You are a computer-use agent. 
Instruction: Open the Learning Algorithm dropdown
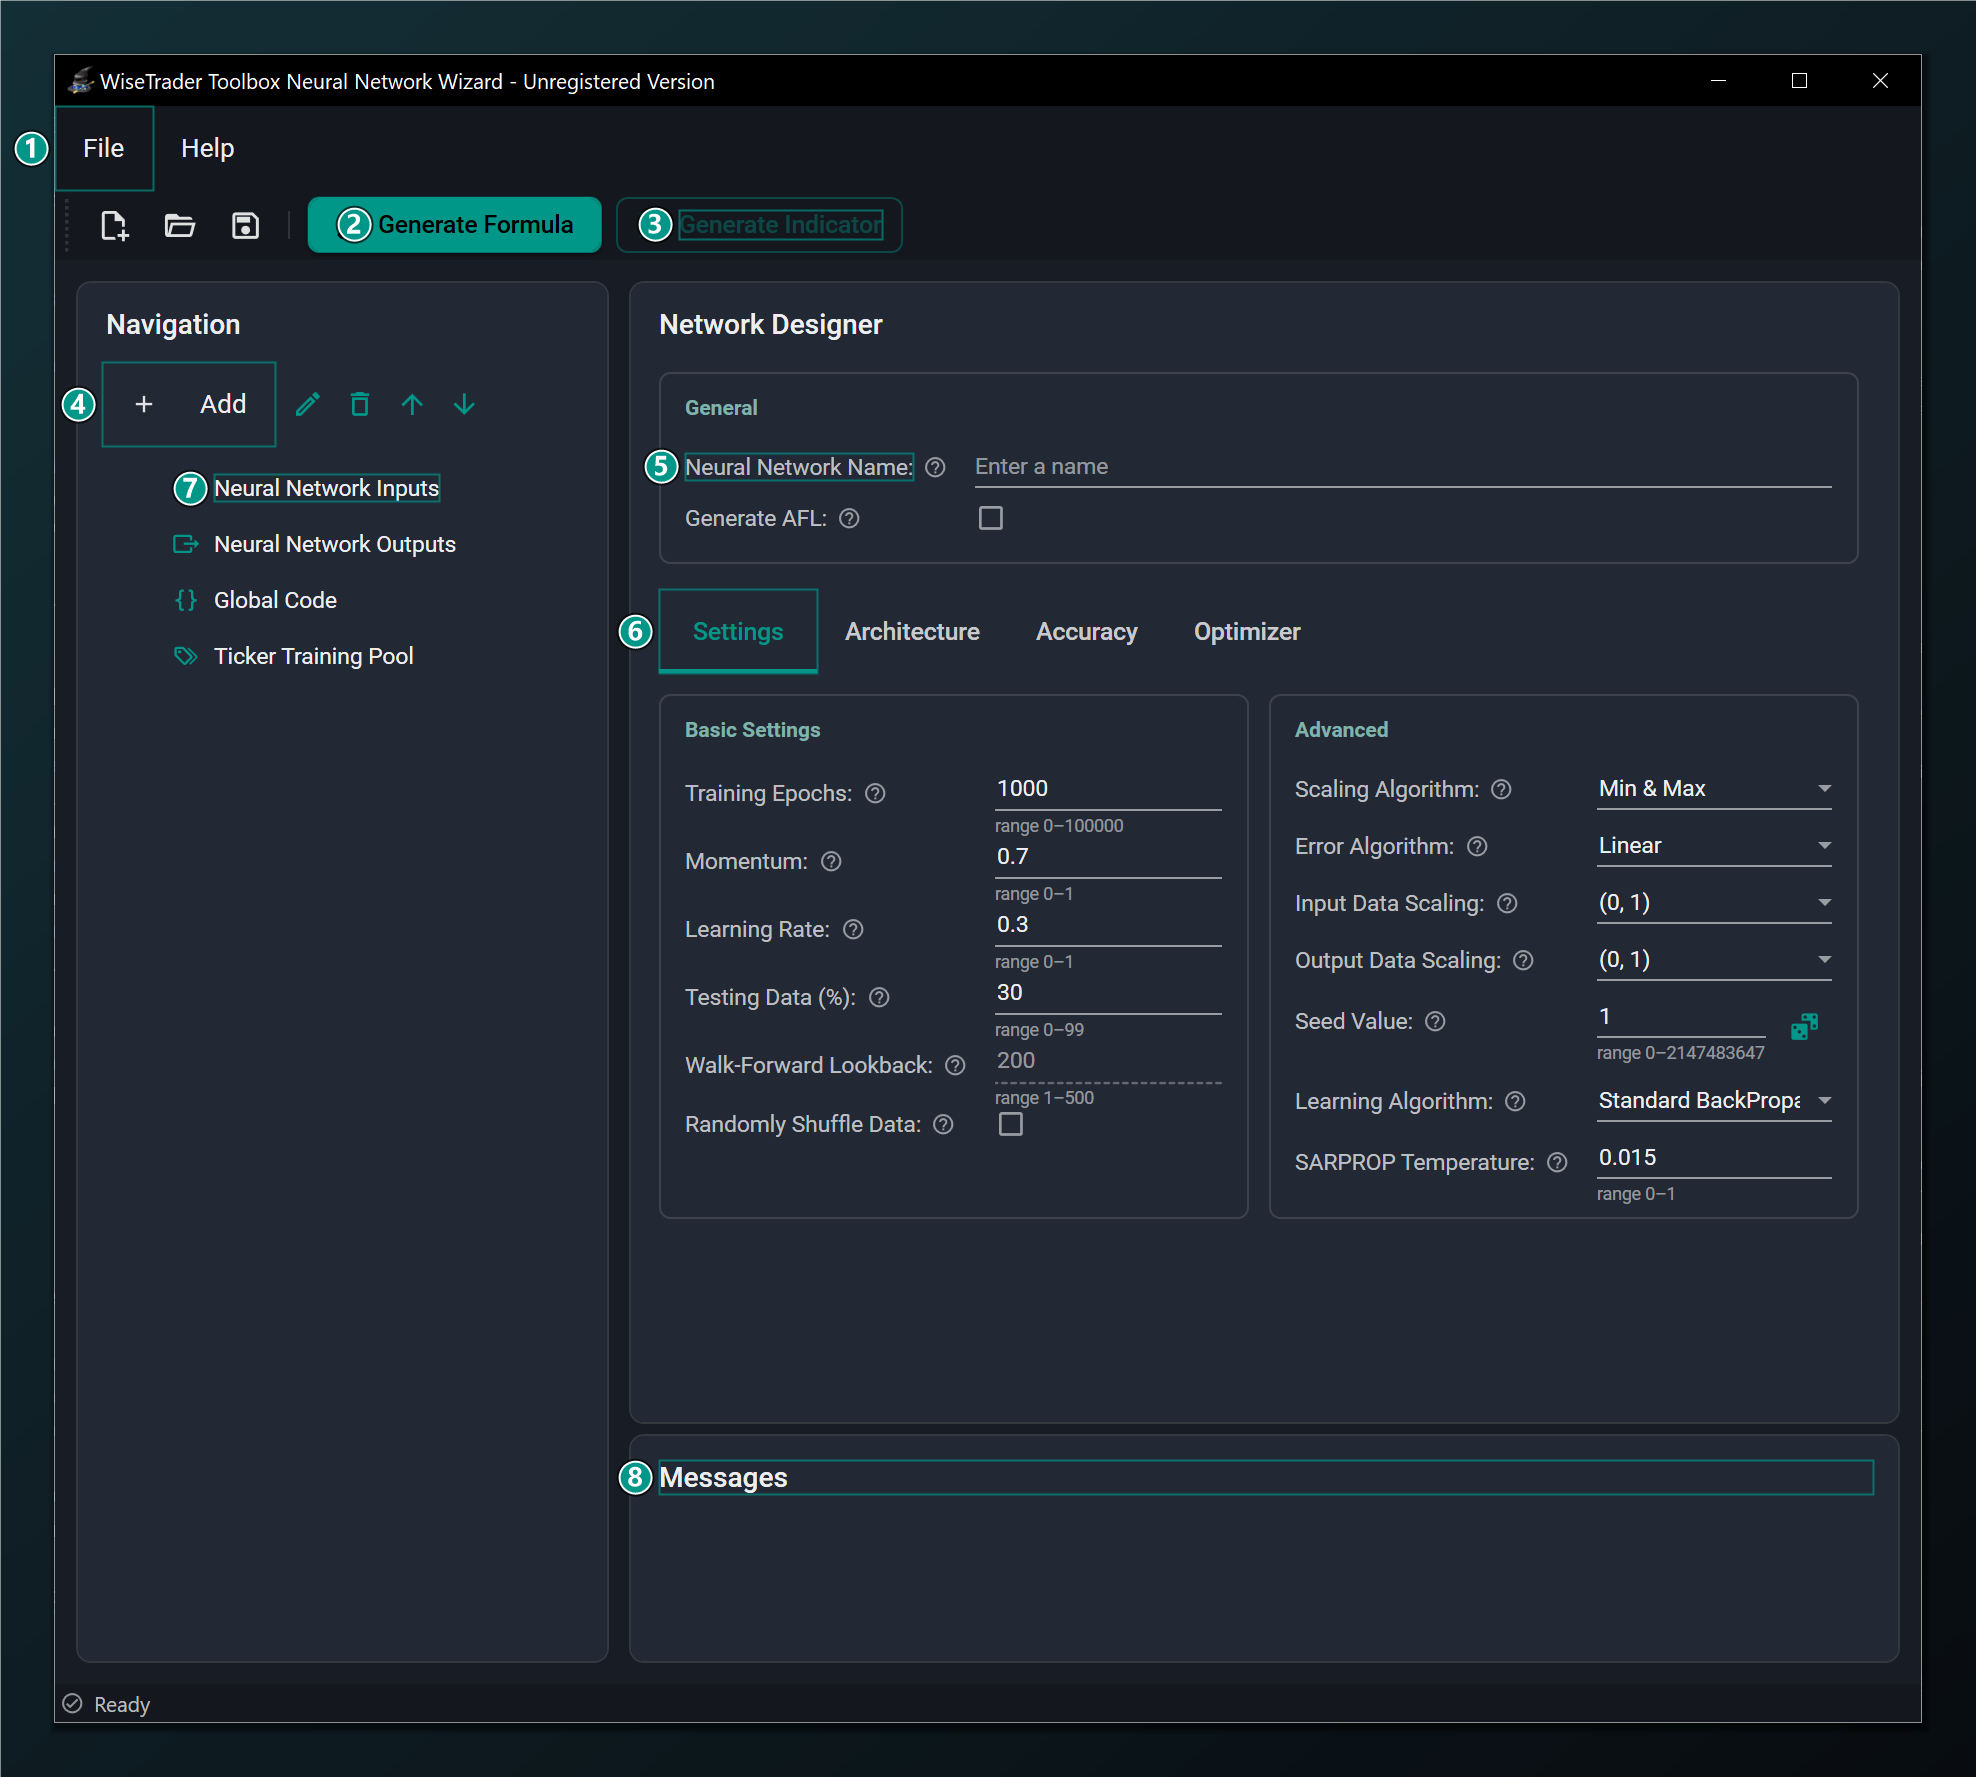pos(1714,1101)
